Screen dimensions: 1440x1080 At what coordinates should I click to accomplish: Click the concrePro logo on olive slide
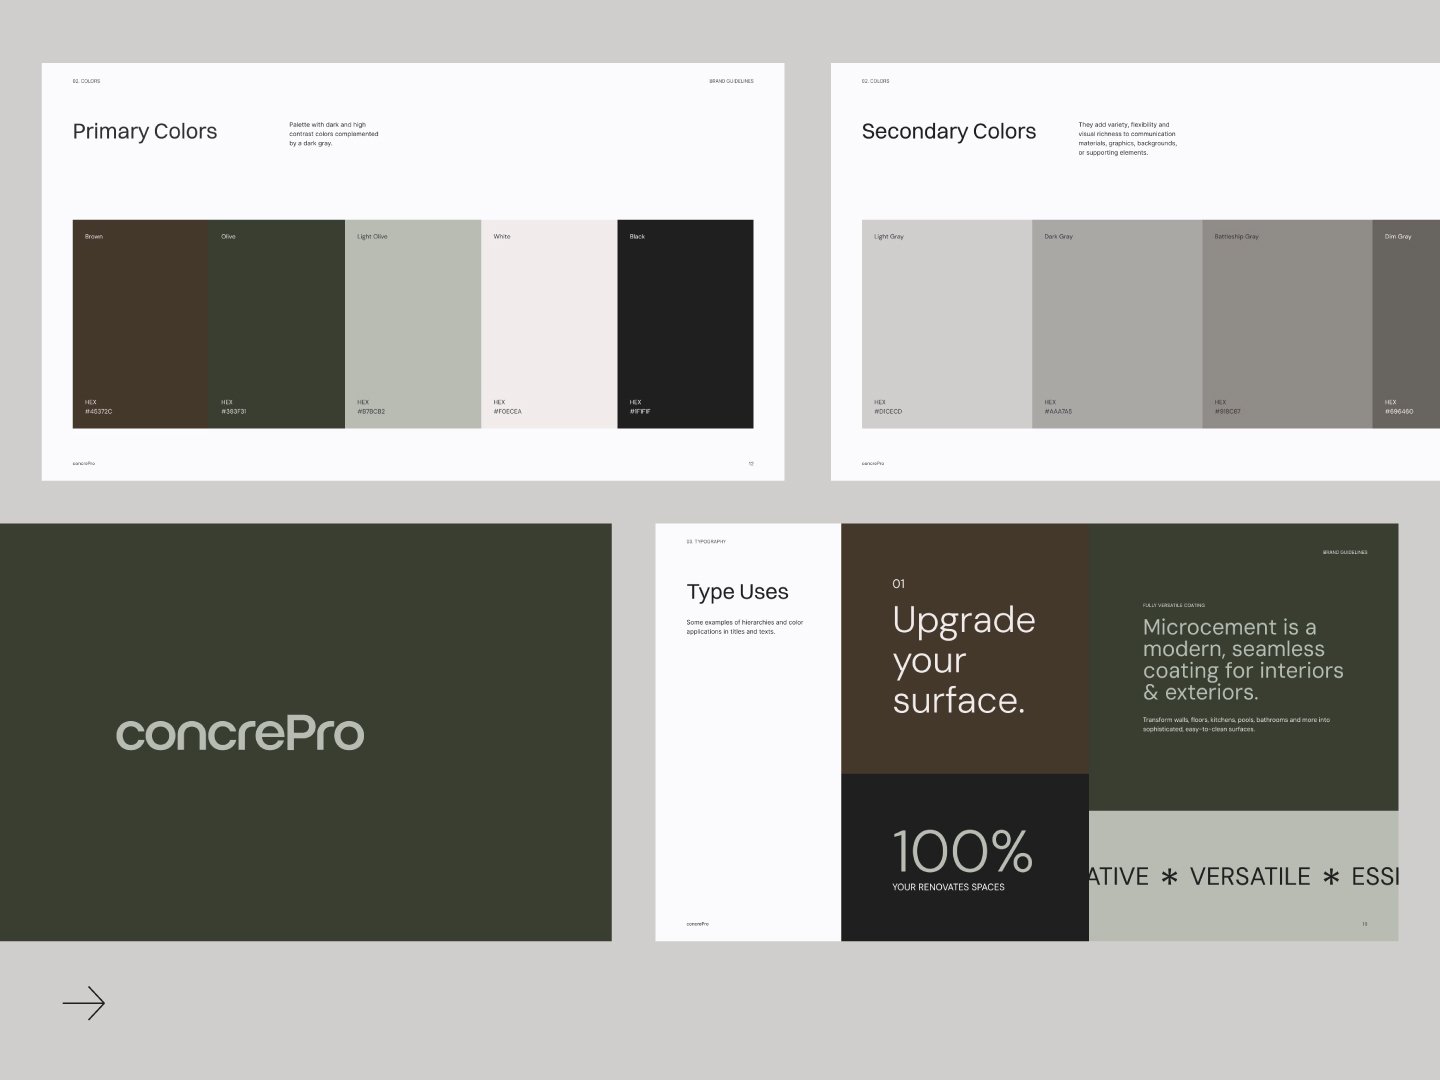240,733
